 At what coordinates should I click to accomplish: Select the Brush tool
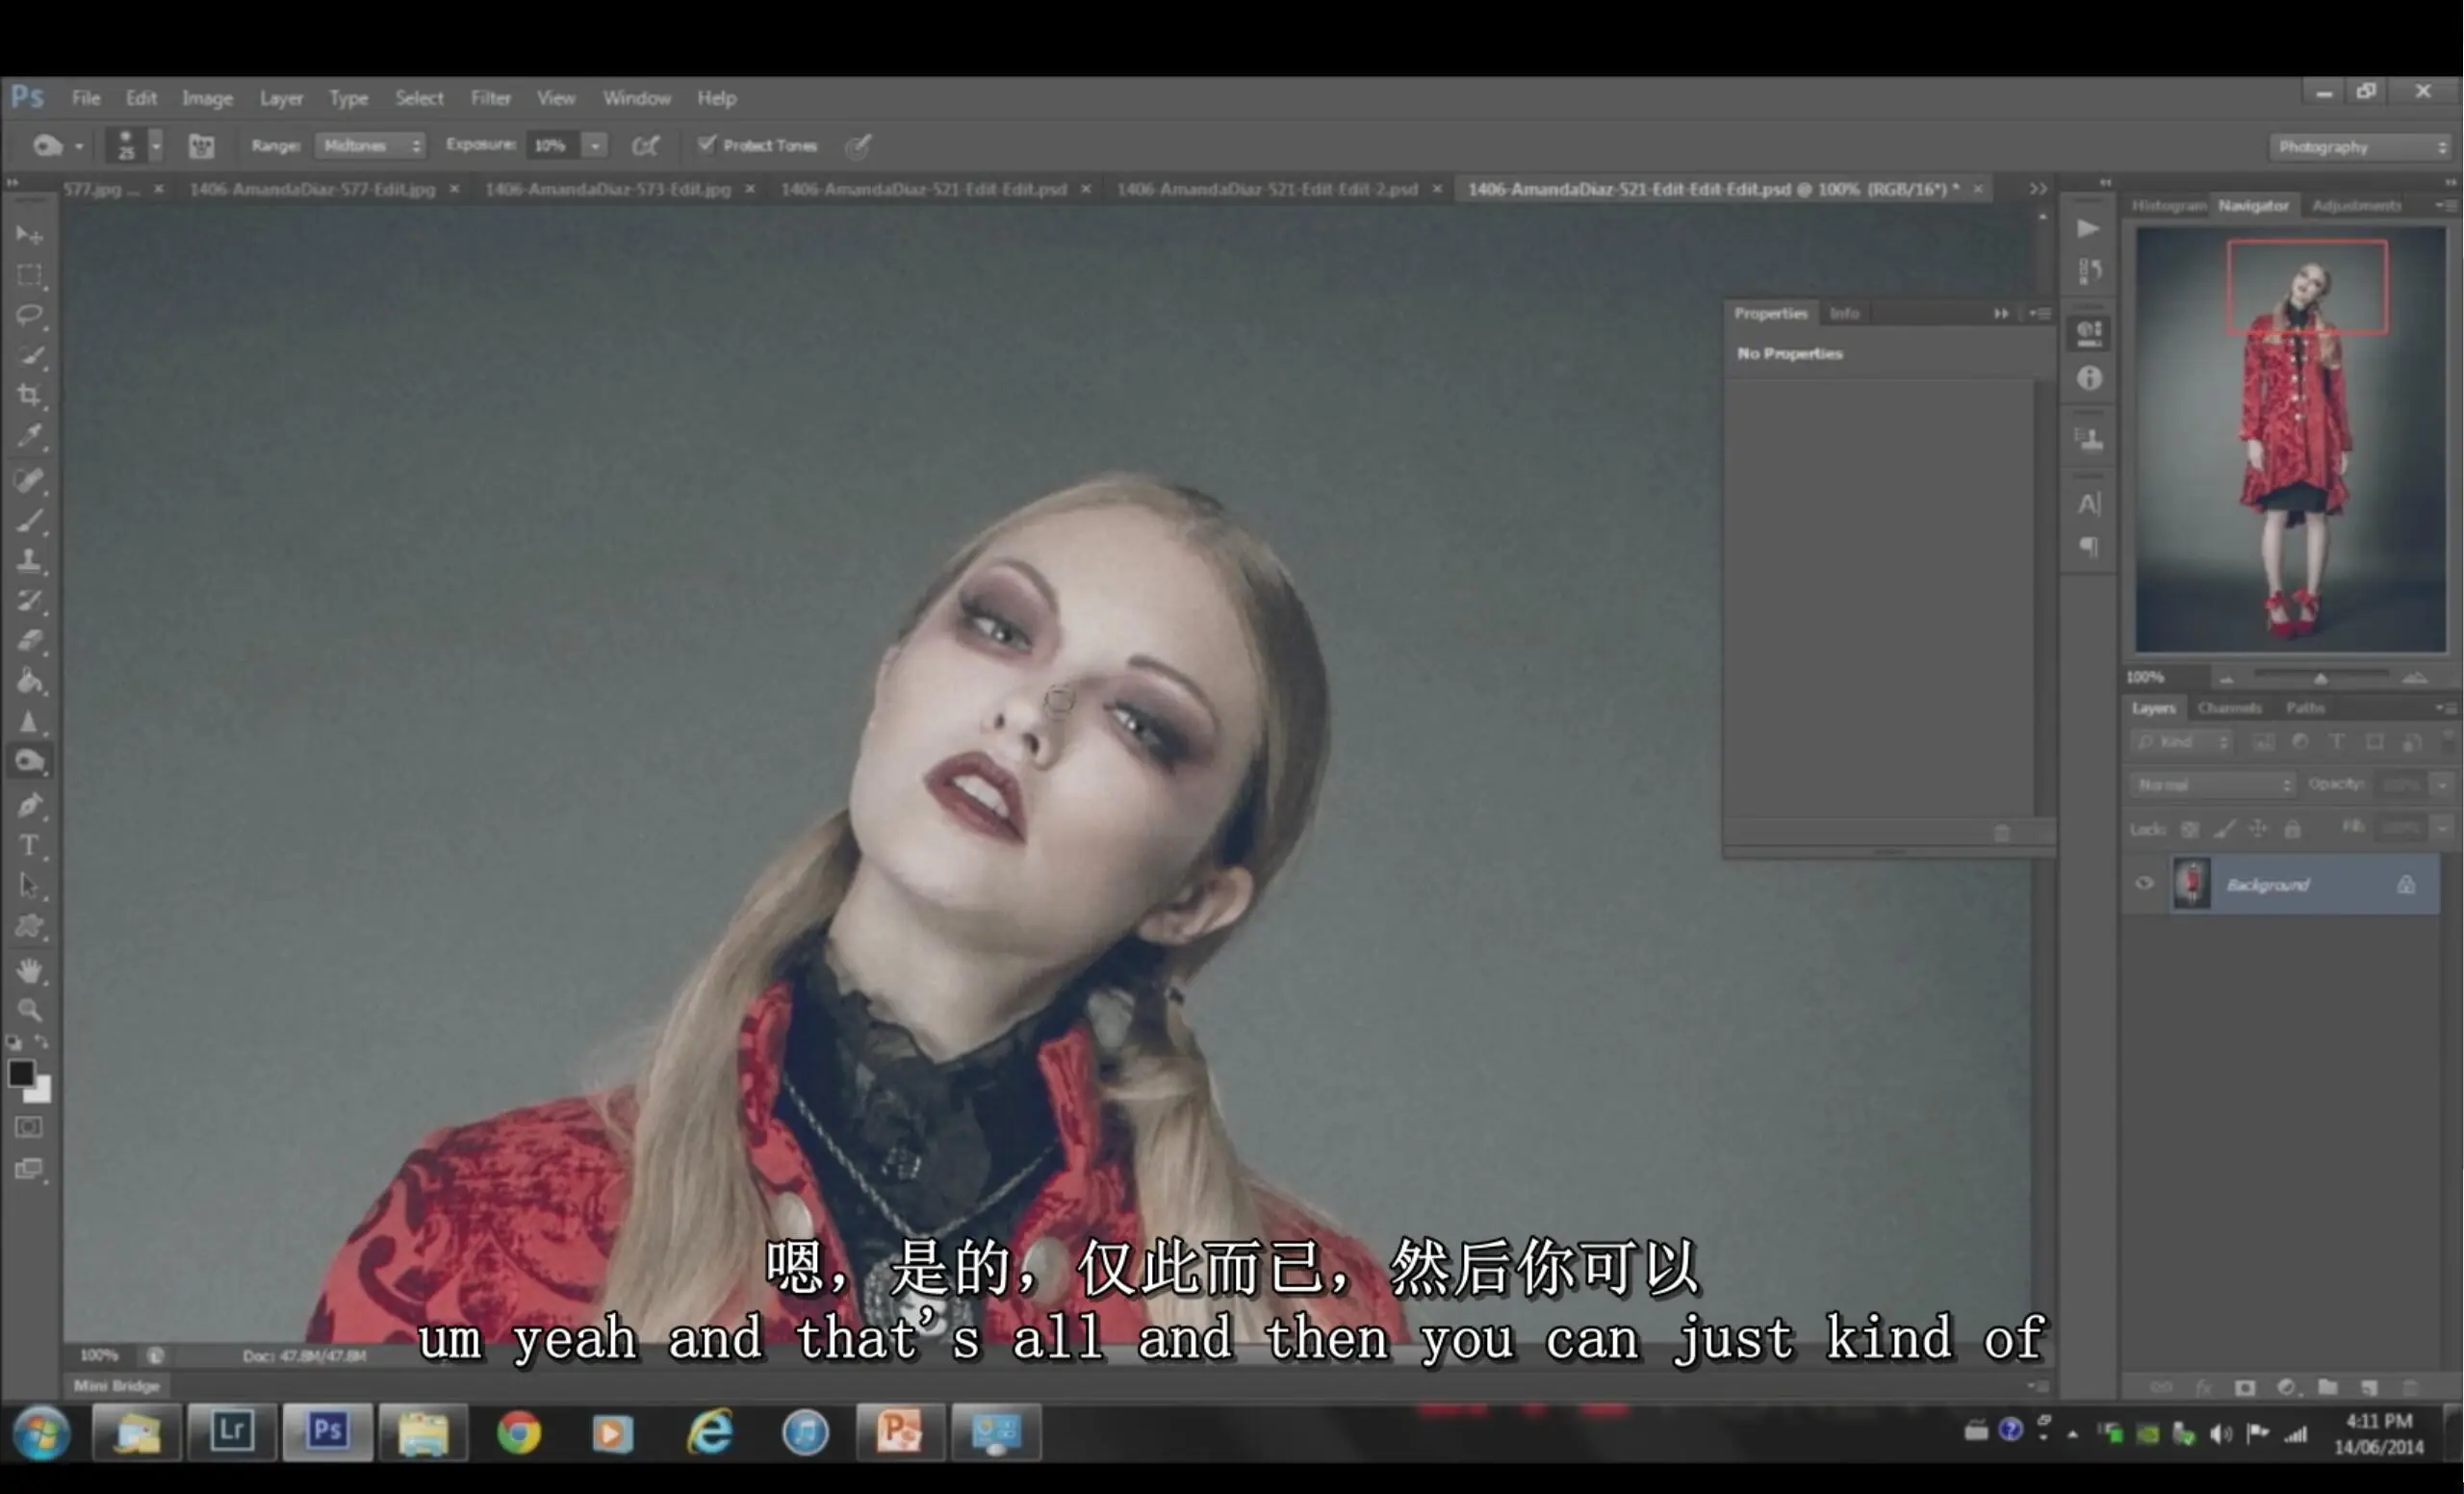click(29, 521)
